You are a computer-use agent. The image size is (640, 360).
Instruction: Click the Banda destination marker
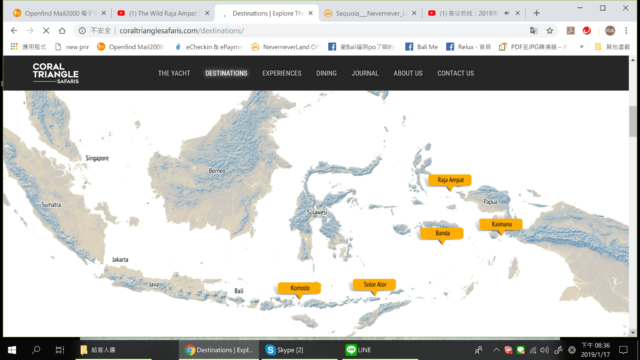pyautogui.click(x=442, y=233)
